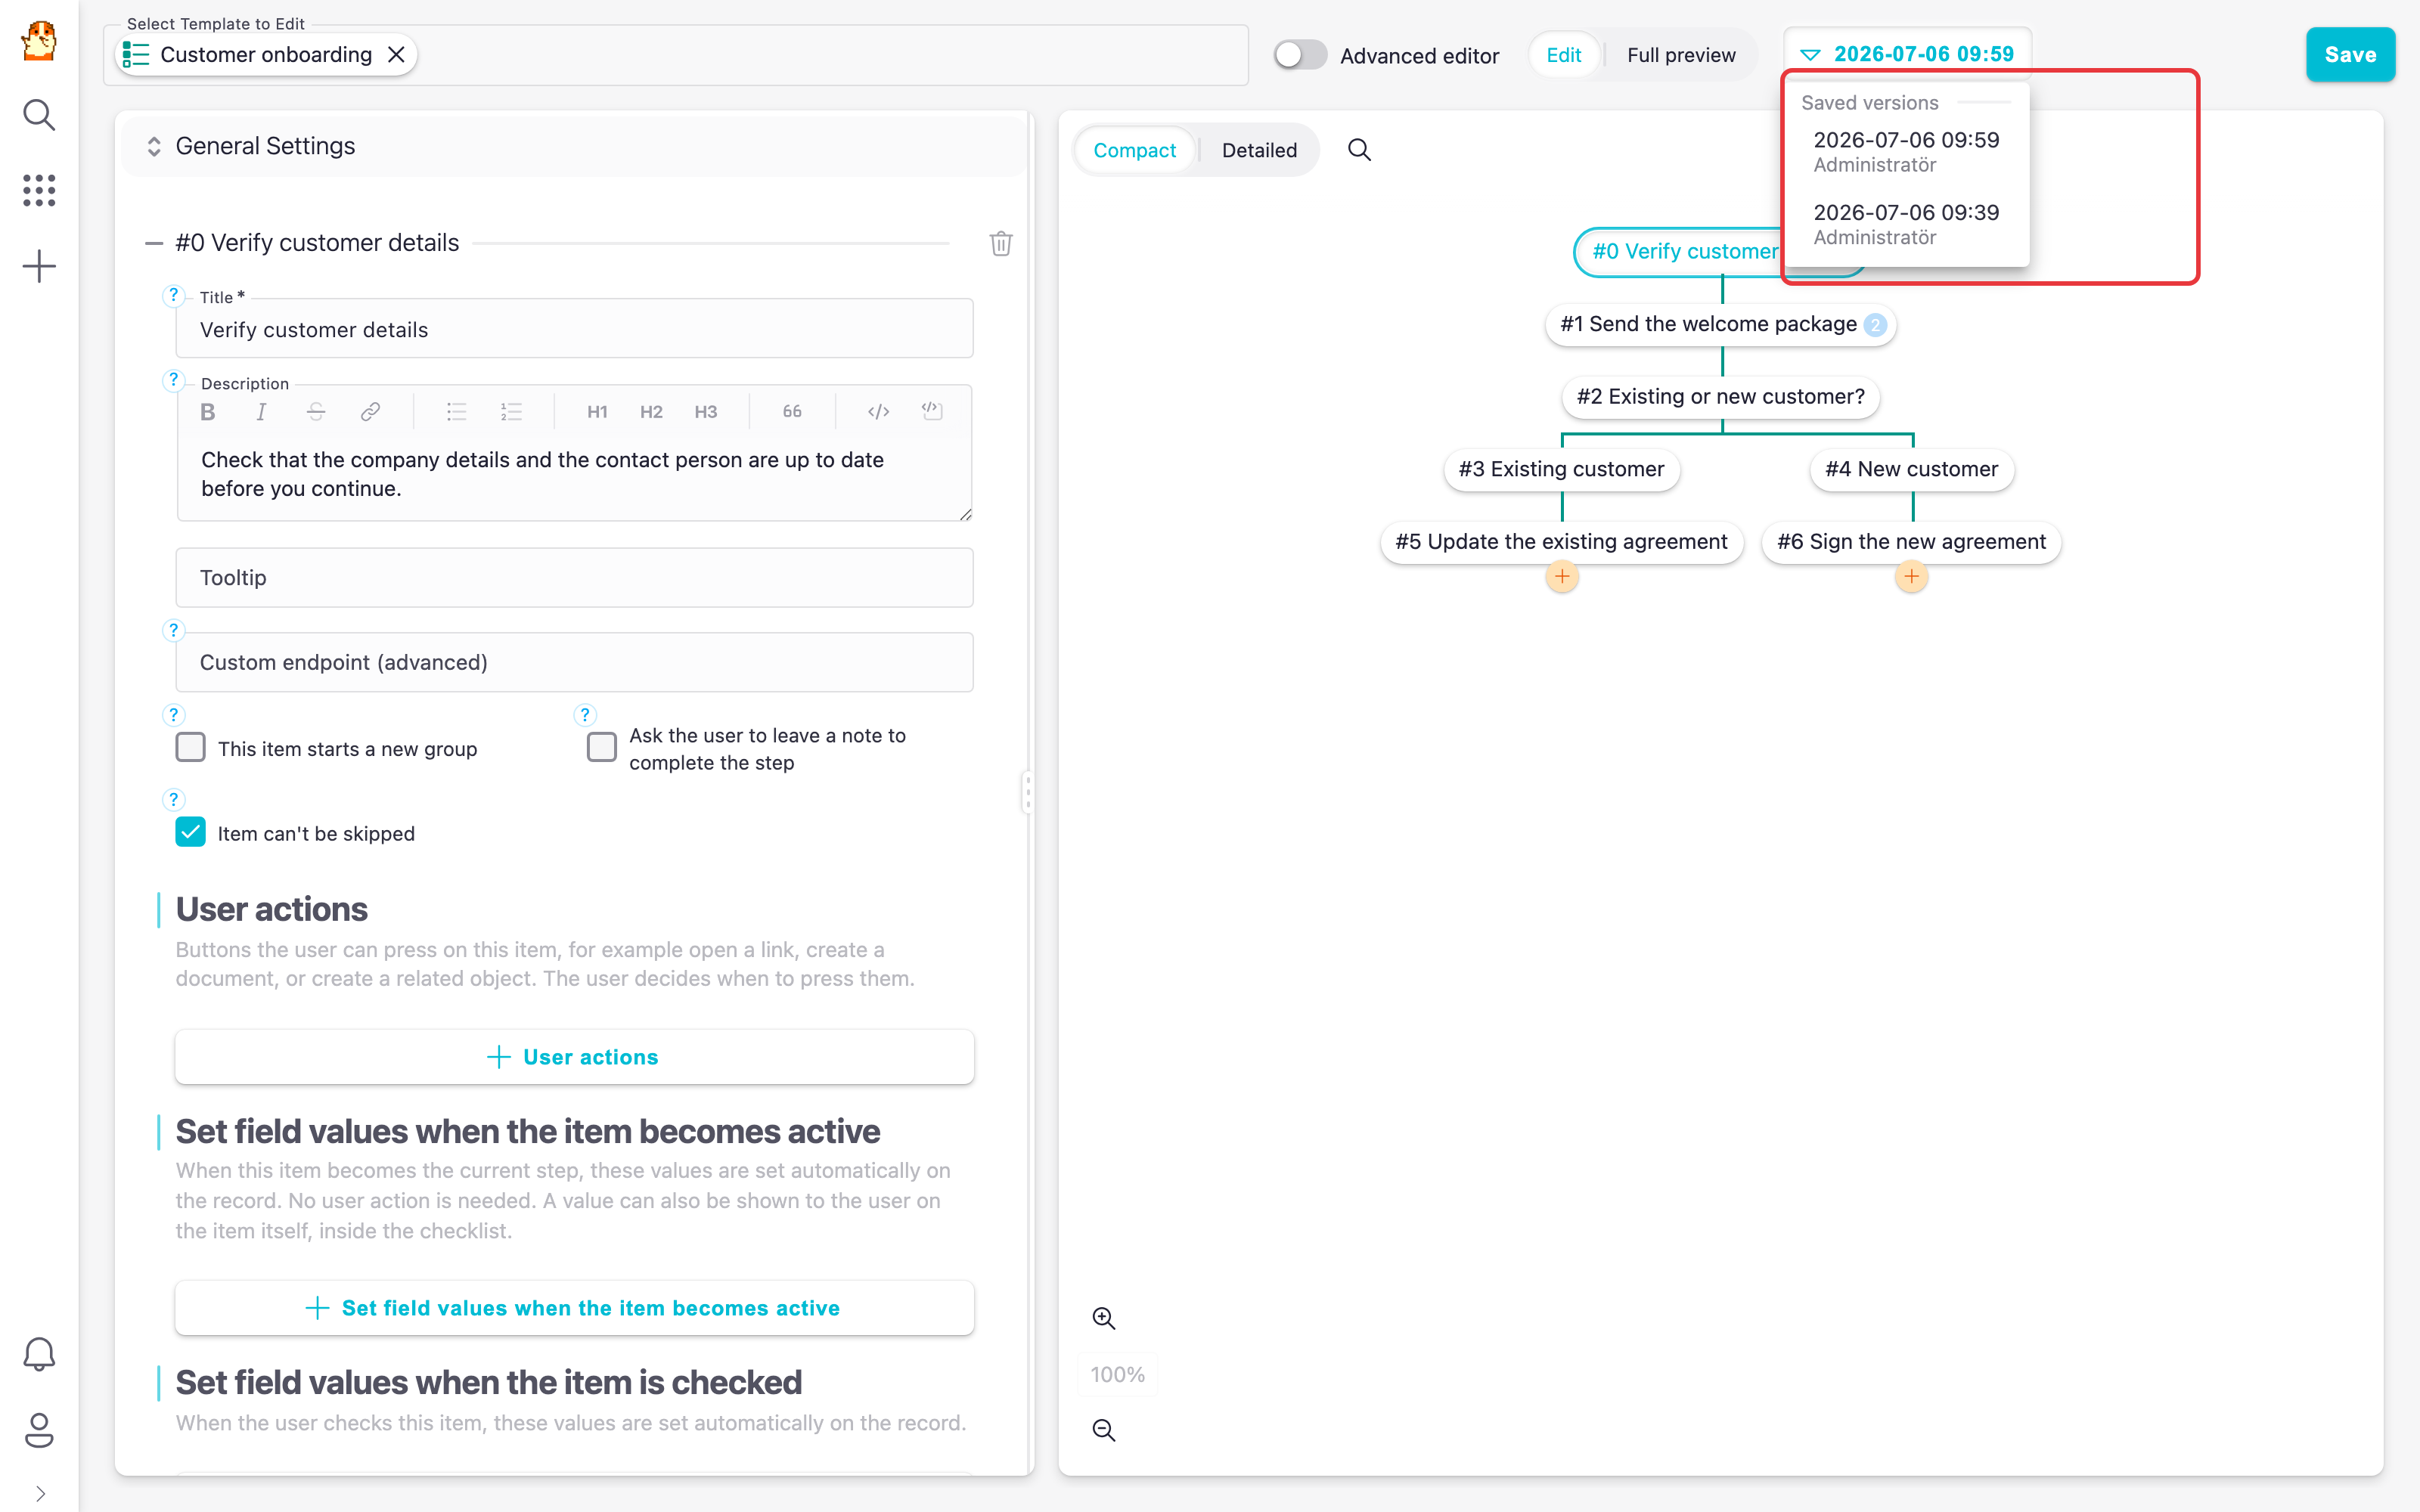Zoom in on the diagram
Screen dimensions: 2420x1512
[x=1104, y=1318]
